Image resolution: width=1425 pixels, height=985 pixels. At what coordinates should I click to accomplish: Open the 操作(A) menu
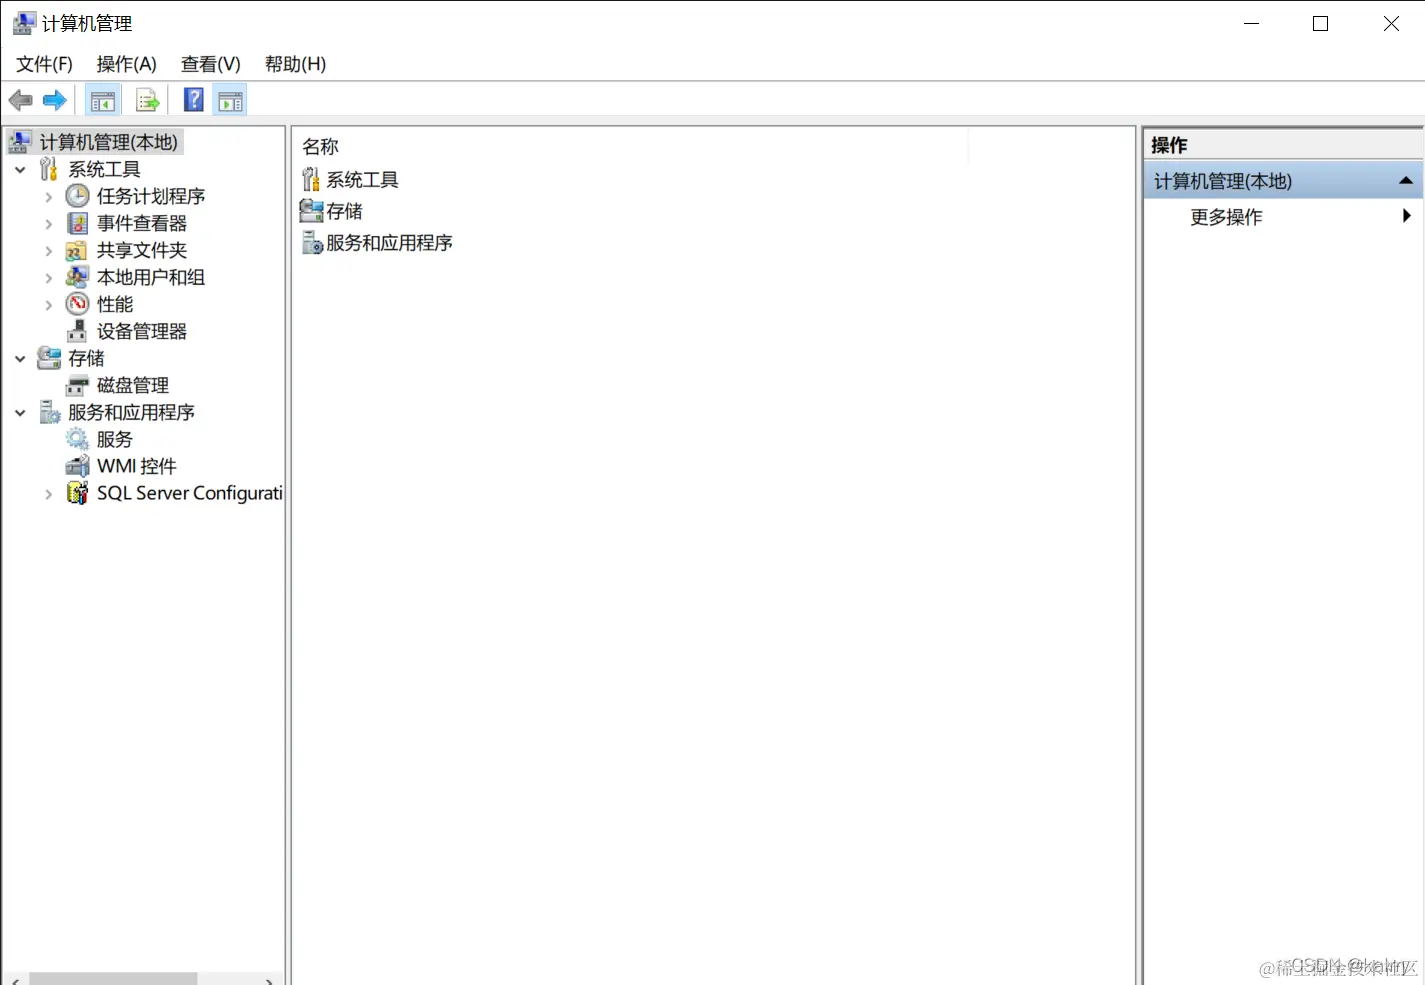click(127, 64)
